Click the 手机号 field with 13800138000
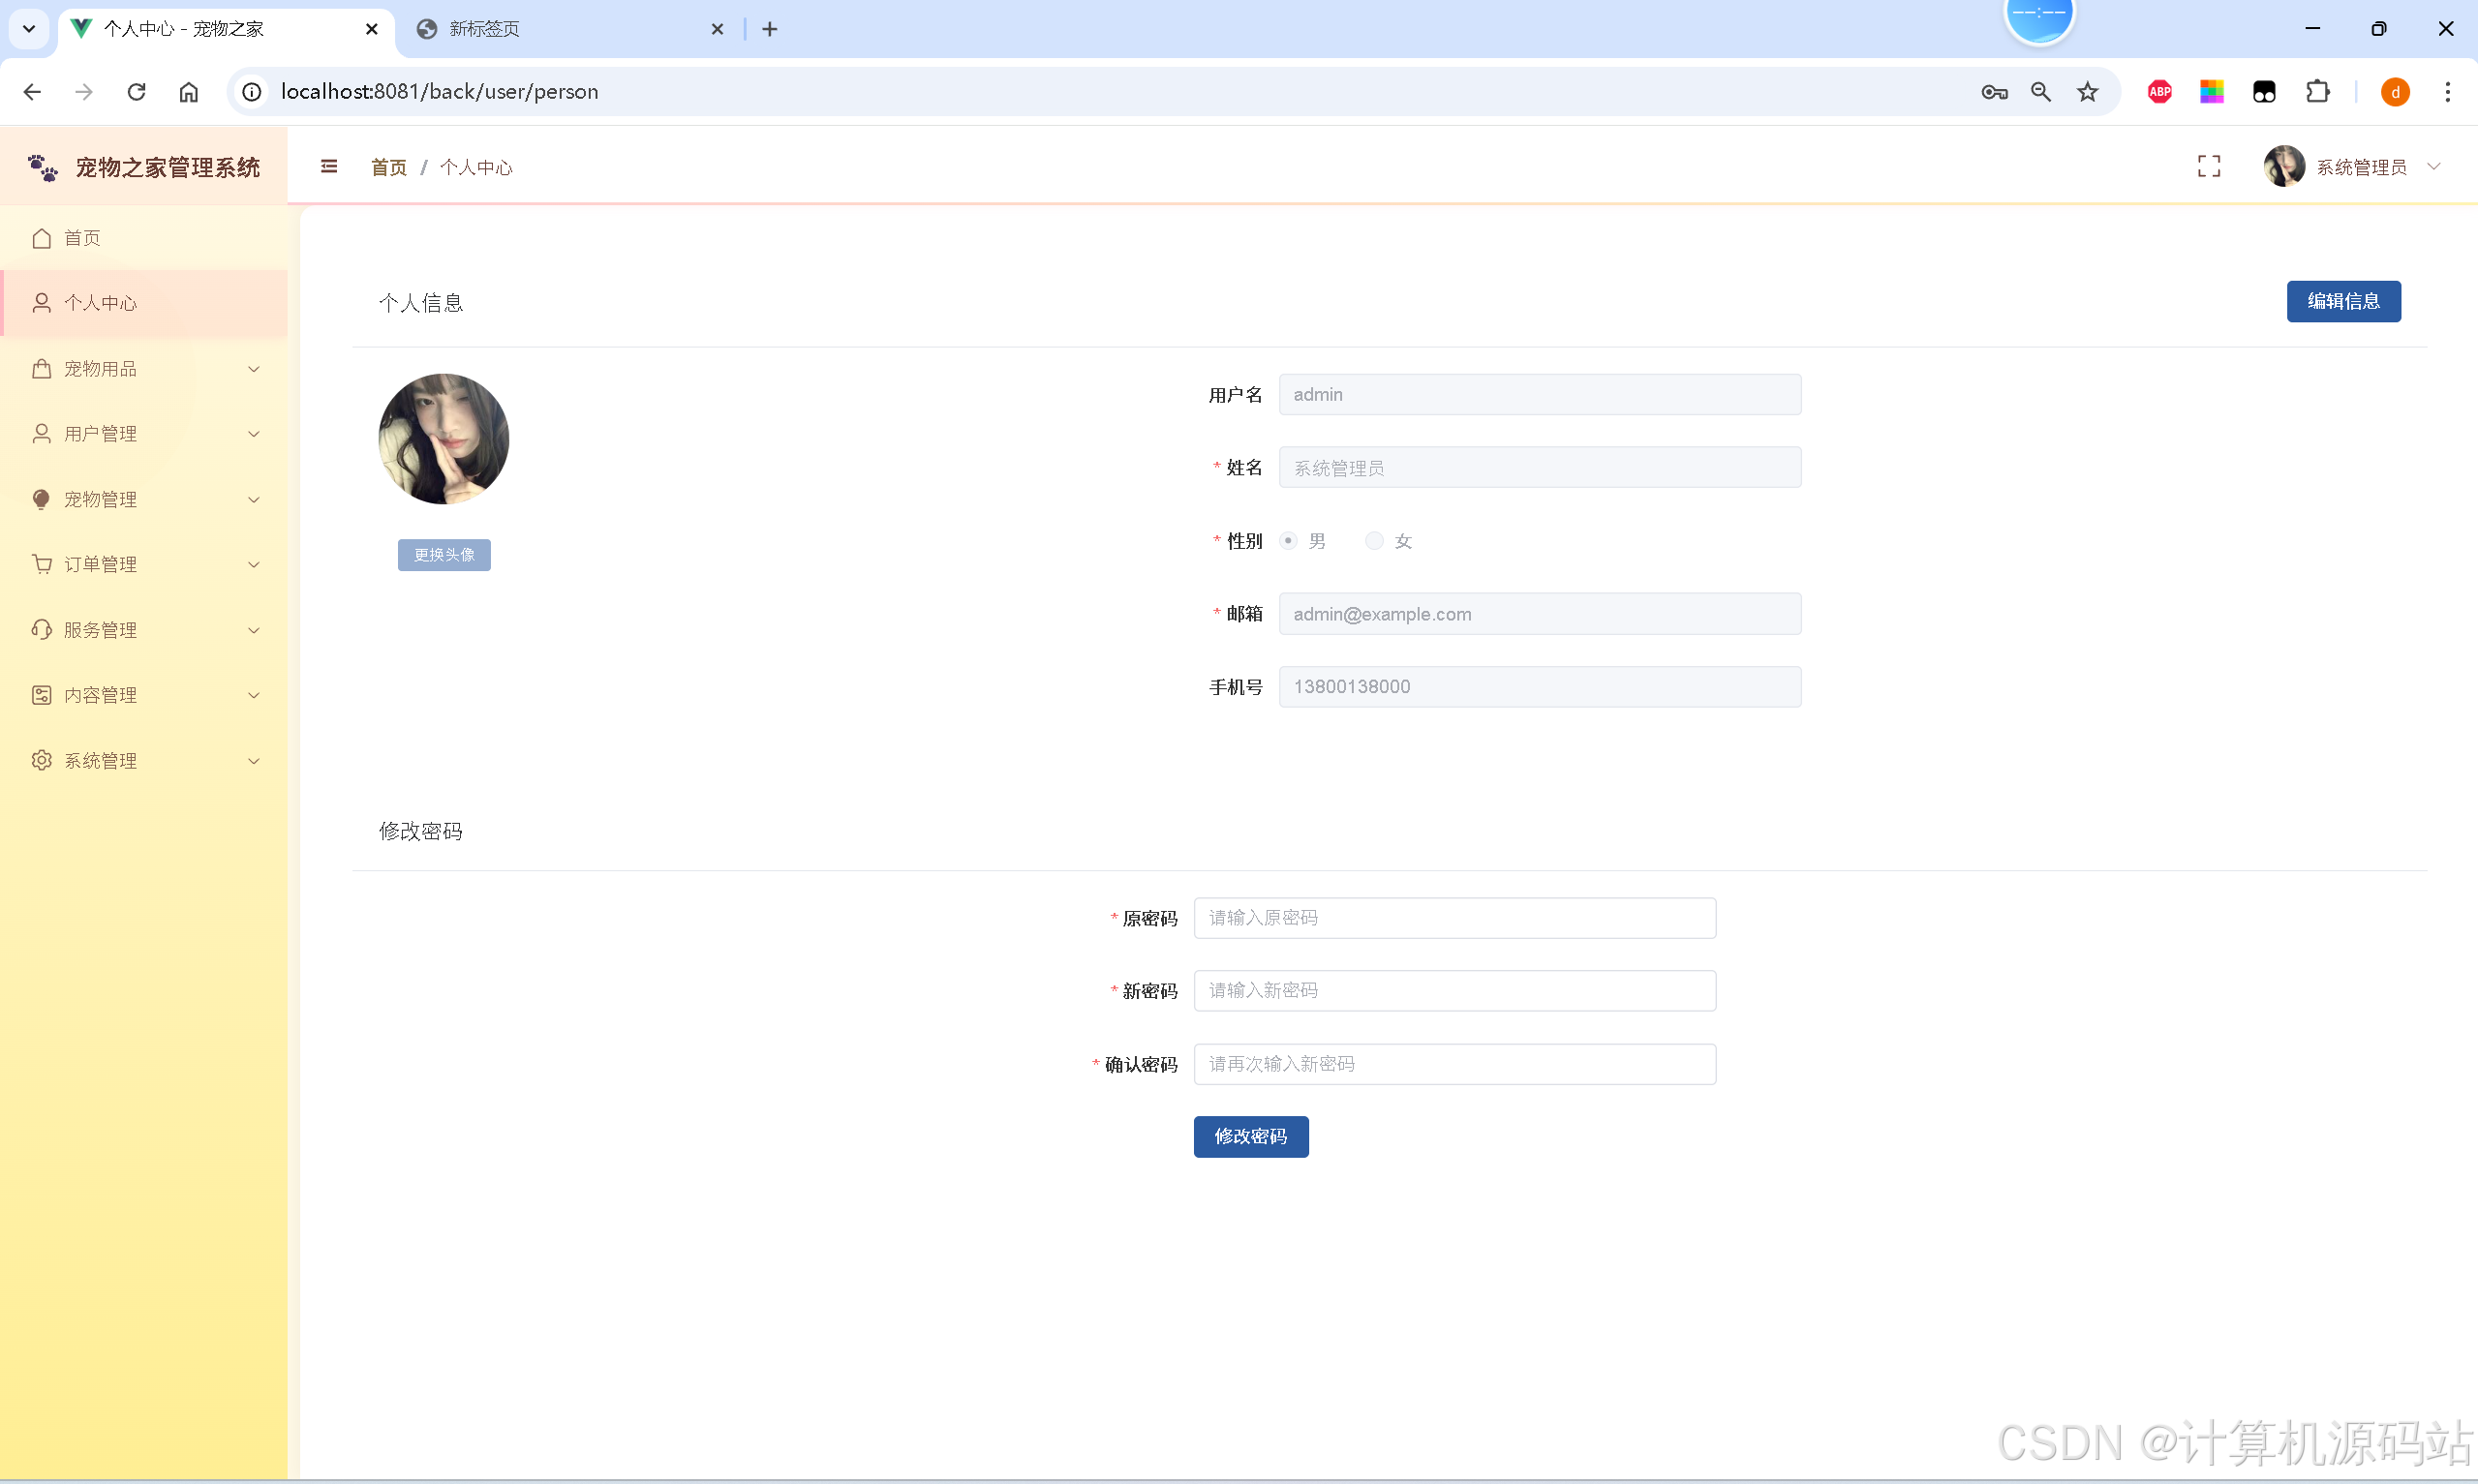The width and height of the screenshot is (2478, 1484). (x=1540, y=687)
